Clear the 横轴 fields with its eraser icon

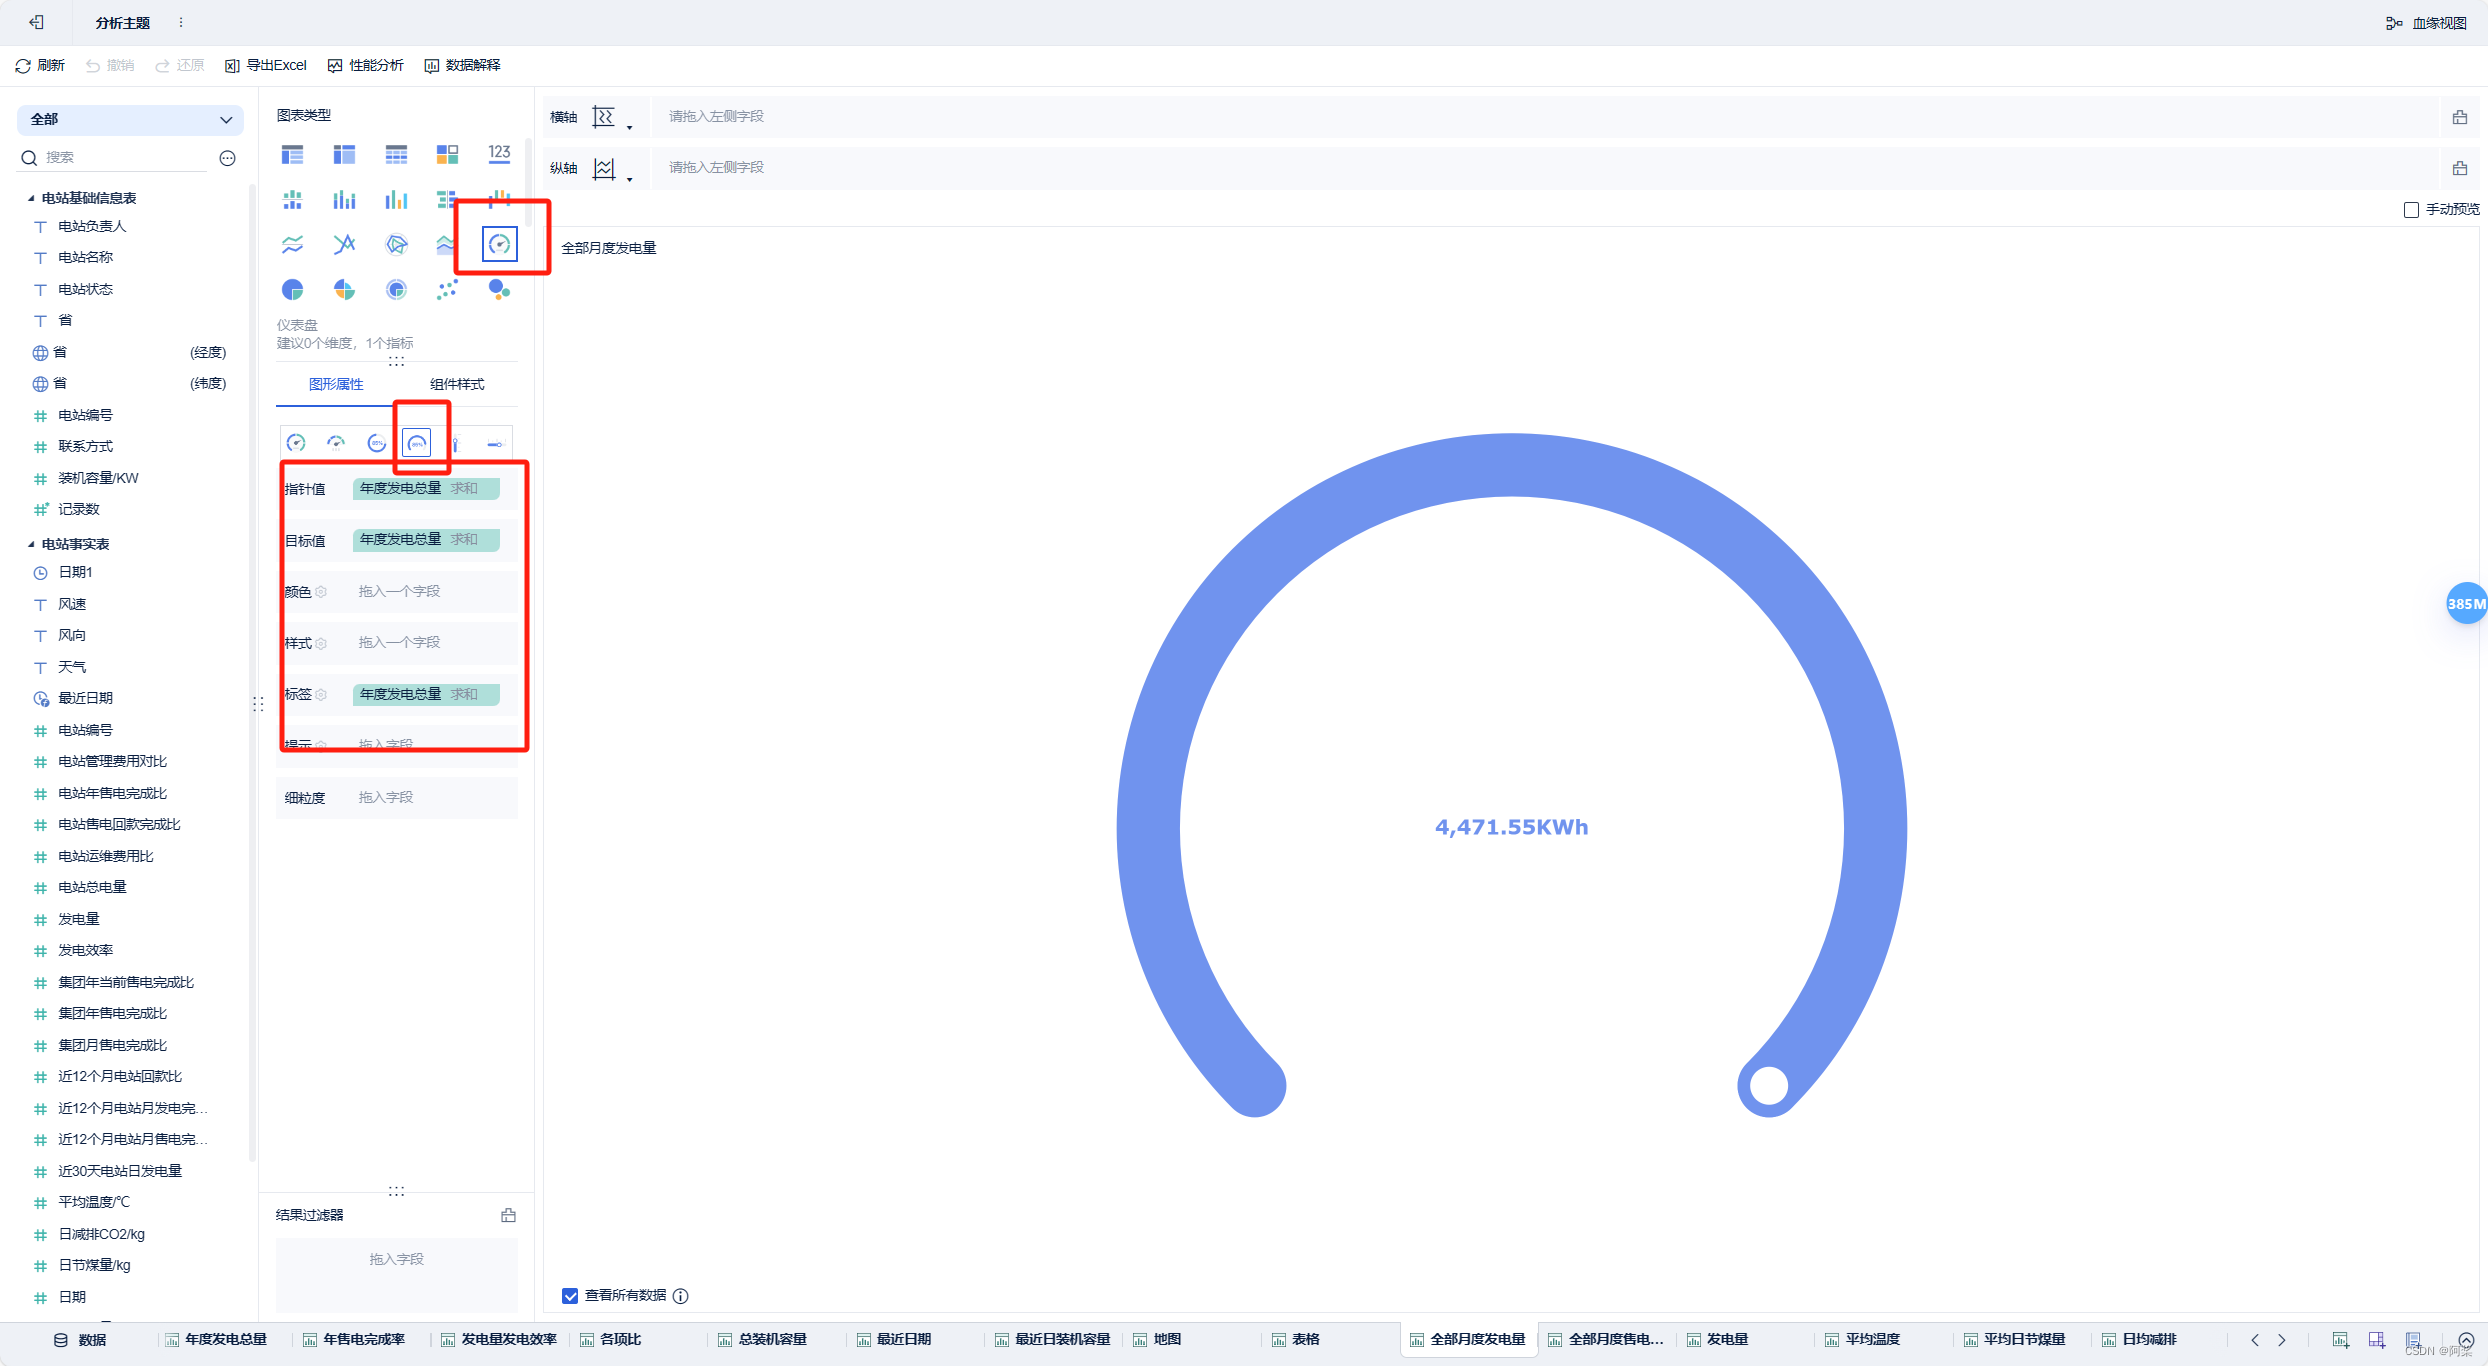click(x=2460, y=117)
